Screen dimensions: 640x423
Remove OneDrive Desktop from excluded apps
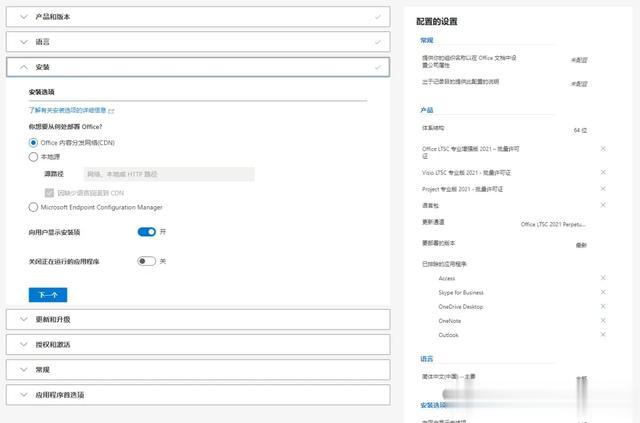603,306
